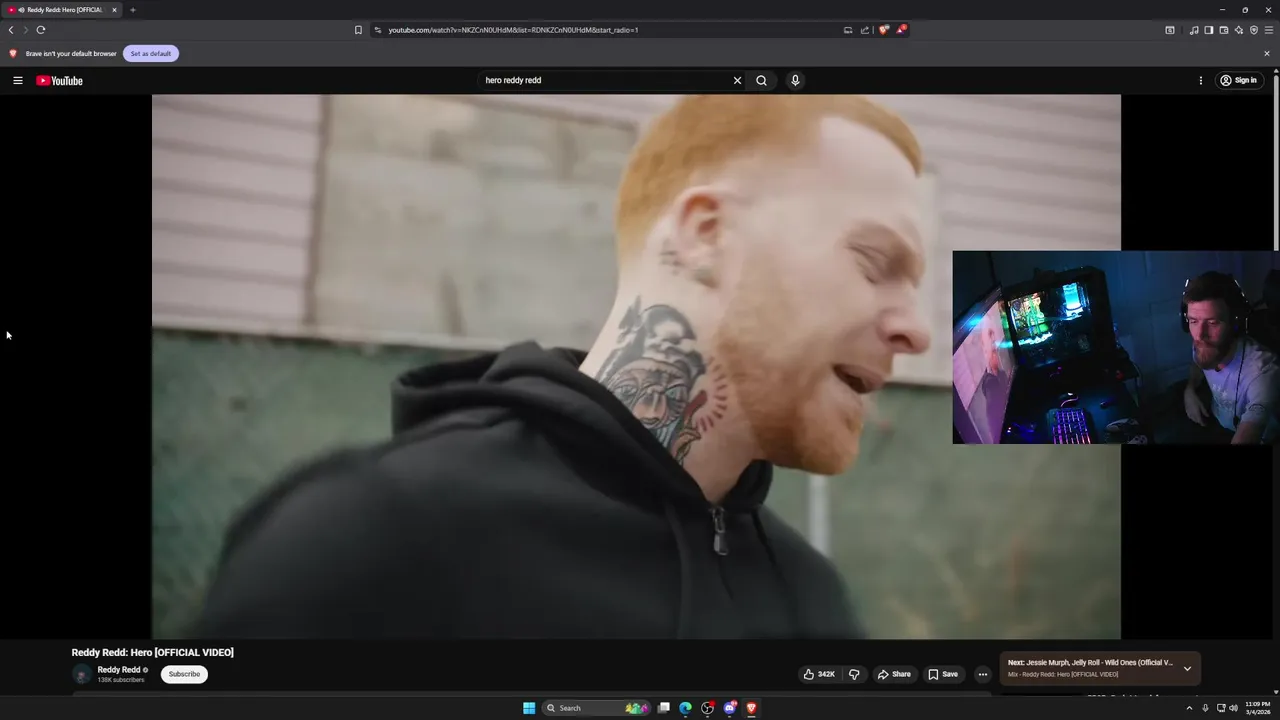Save the video to a playlist
This screenshot has height=720, width=1280.
click(943, 674)
